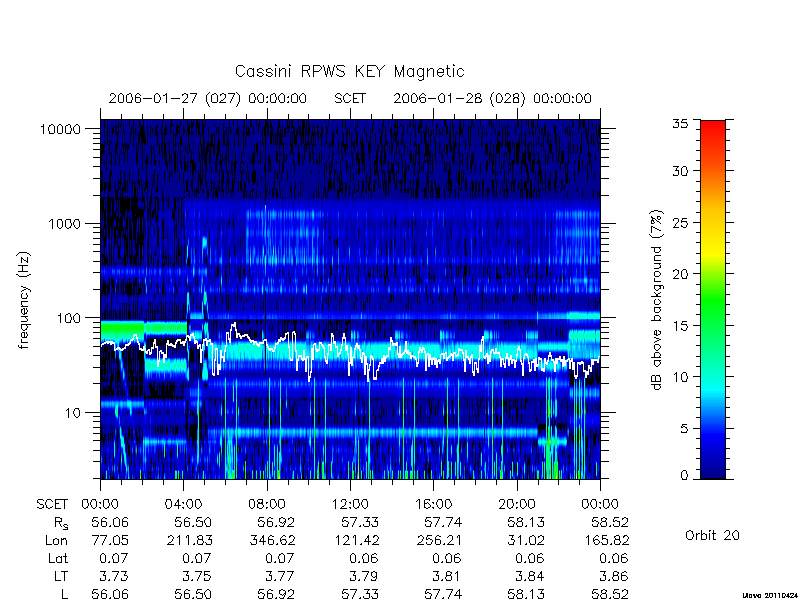Click the '30' color scale value

680,171
